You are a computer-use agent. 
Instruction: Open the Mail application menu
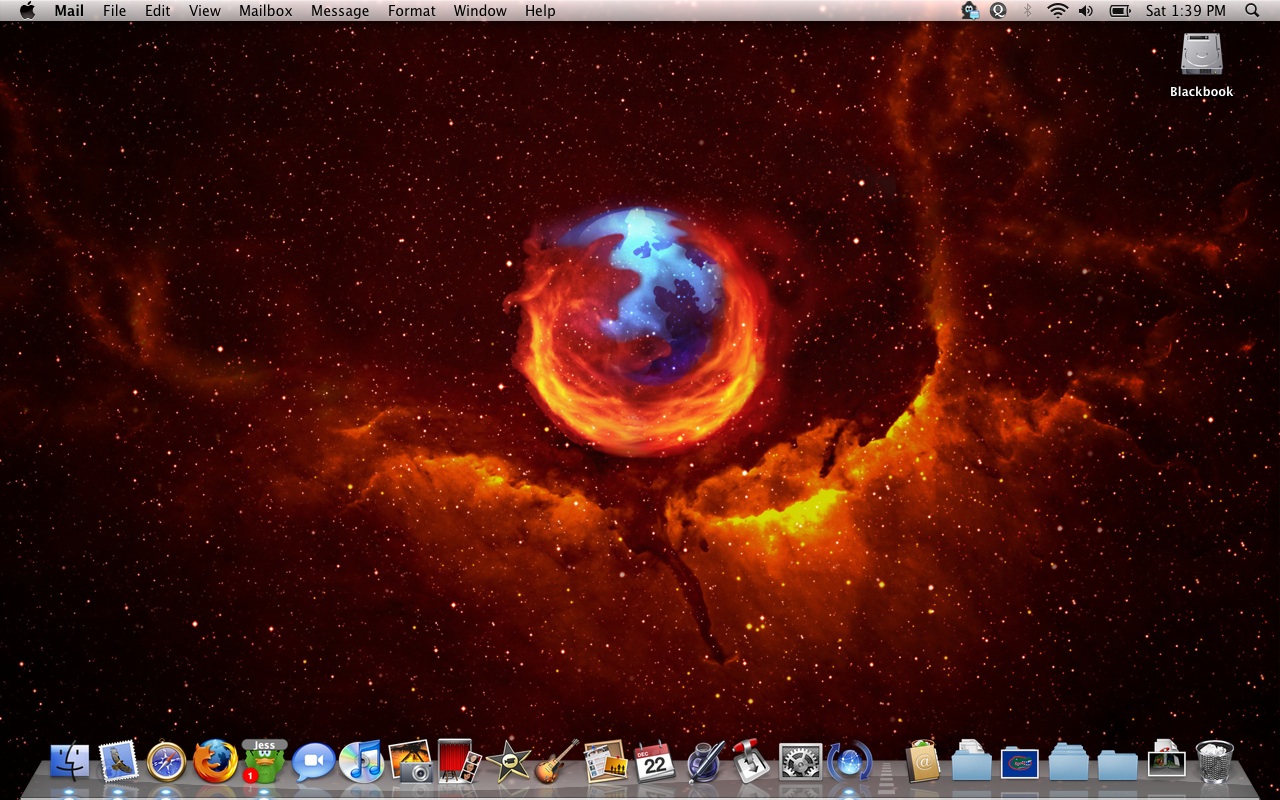click(x=69, y=10)
